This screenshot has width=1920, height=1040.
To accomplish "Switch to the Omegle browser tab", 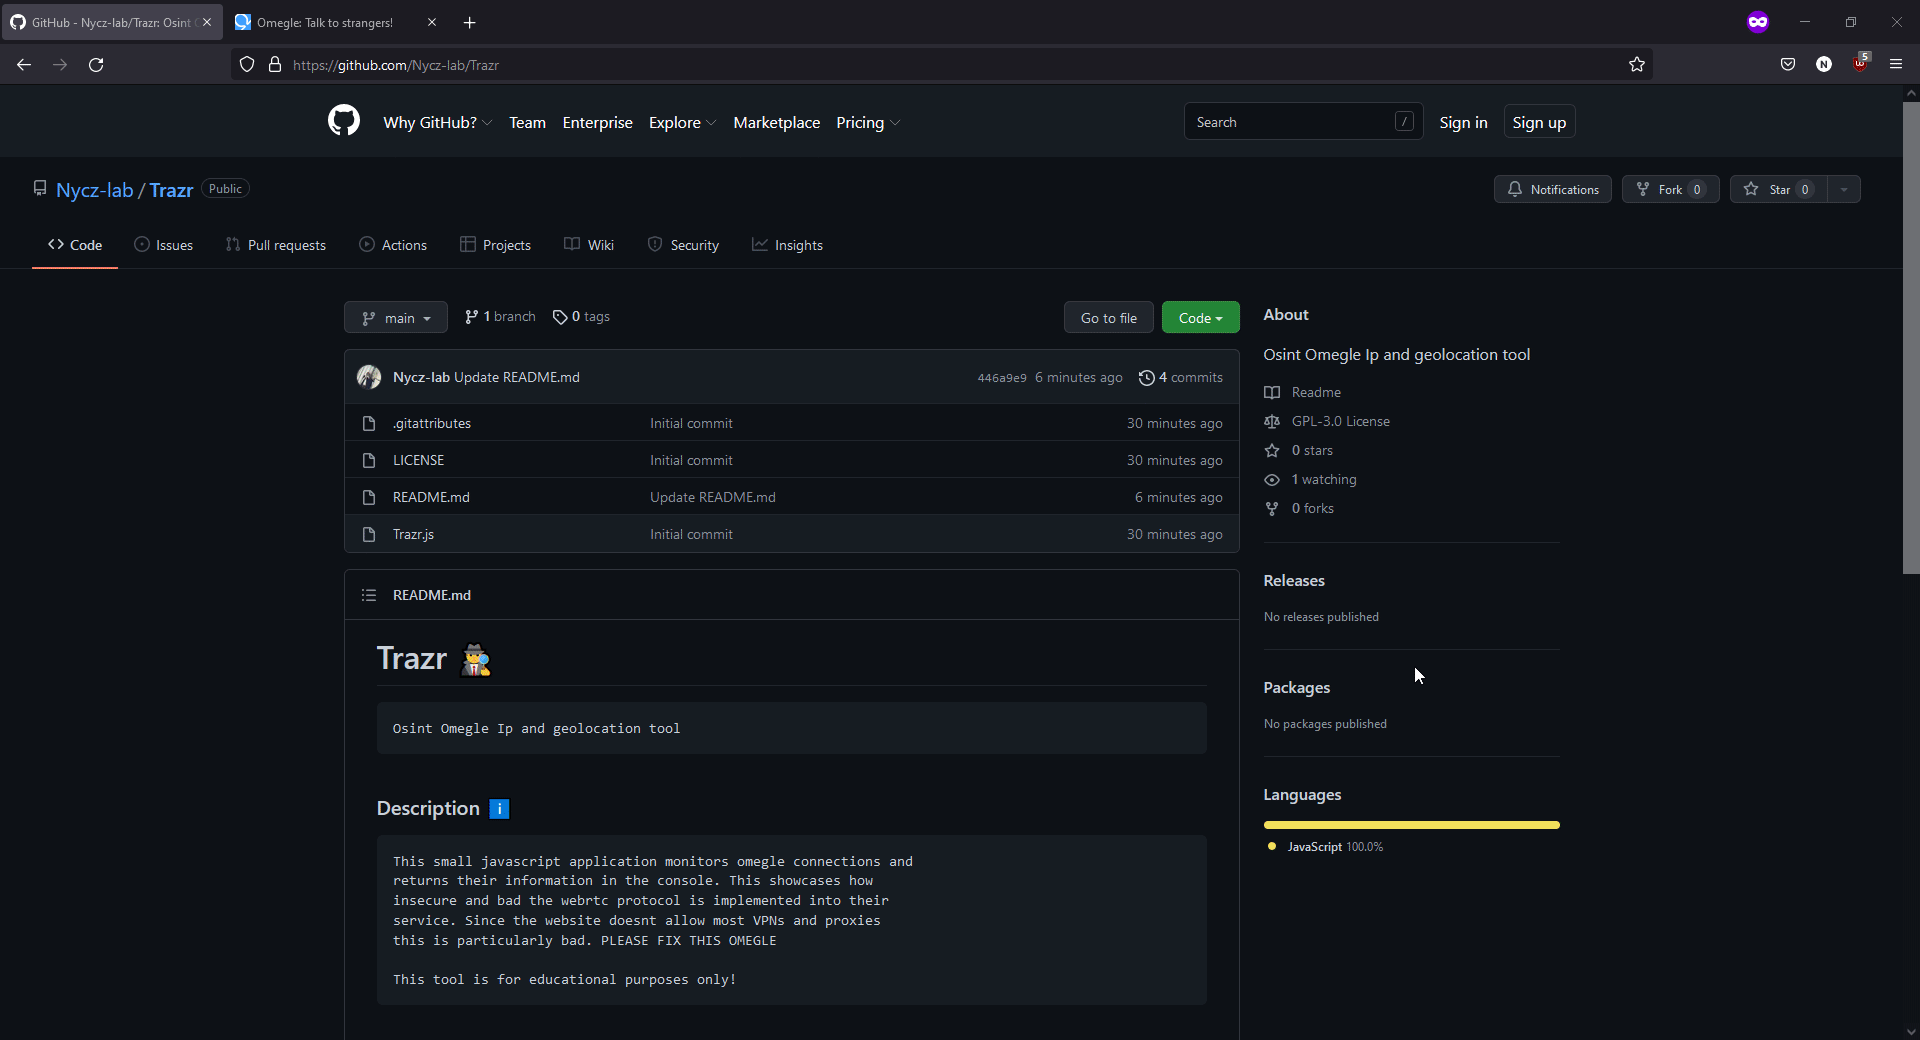I will (325, 22).
